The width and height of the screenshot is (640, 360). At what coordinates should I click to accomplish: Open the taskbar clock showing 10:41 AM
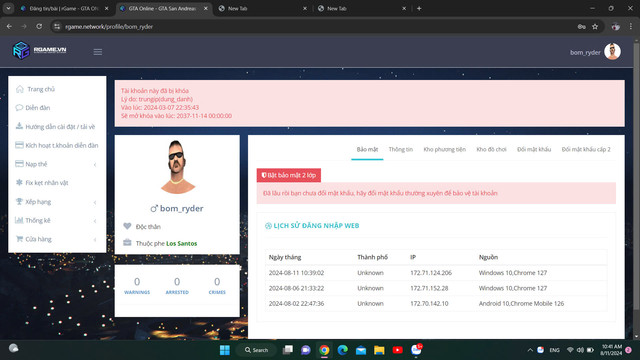(x=611, y=350)
